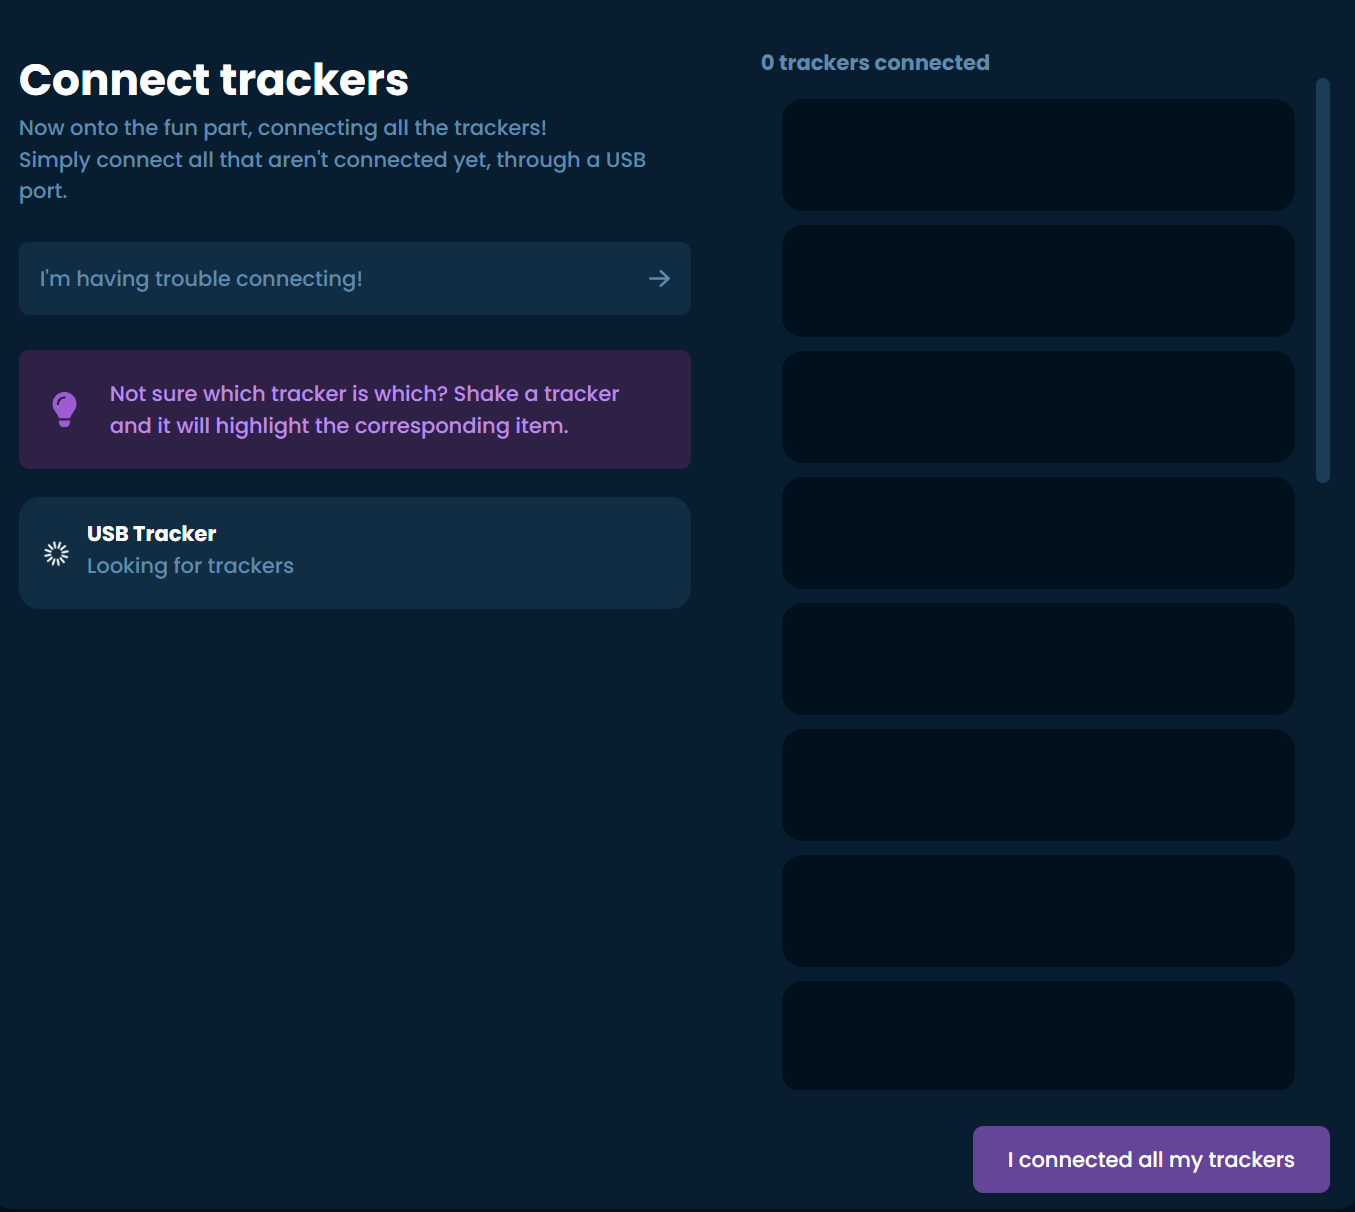Click the arrow on the trouble connecting banner
1355x1212 pixels.
[660, 279]
